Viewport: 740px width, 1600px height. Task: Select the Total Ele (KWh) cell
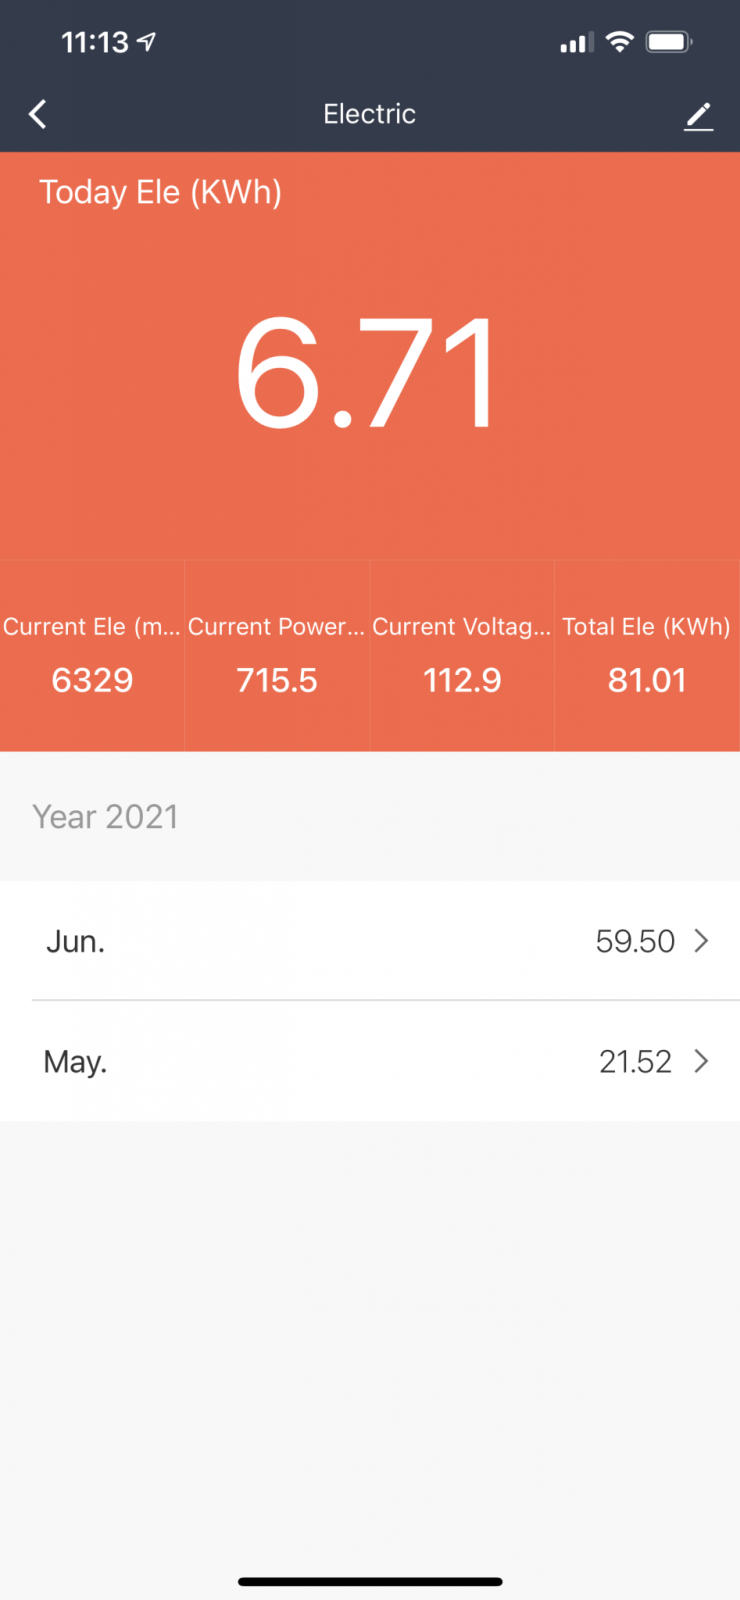[x=647, y=656]
